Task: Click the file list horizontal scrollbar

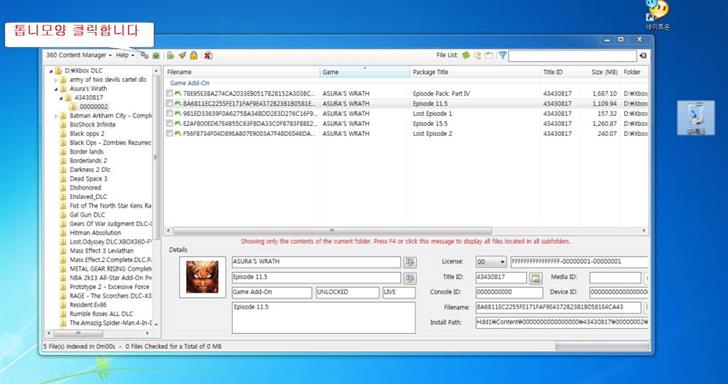Action: pos(332,230)
